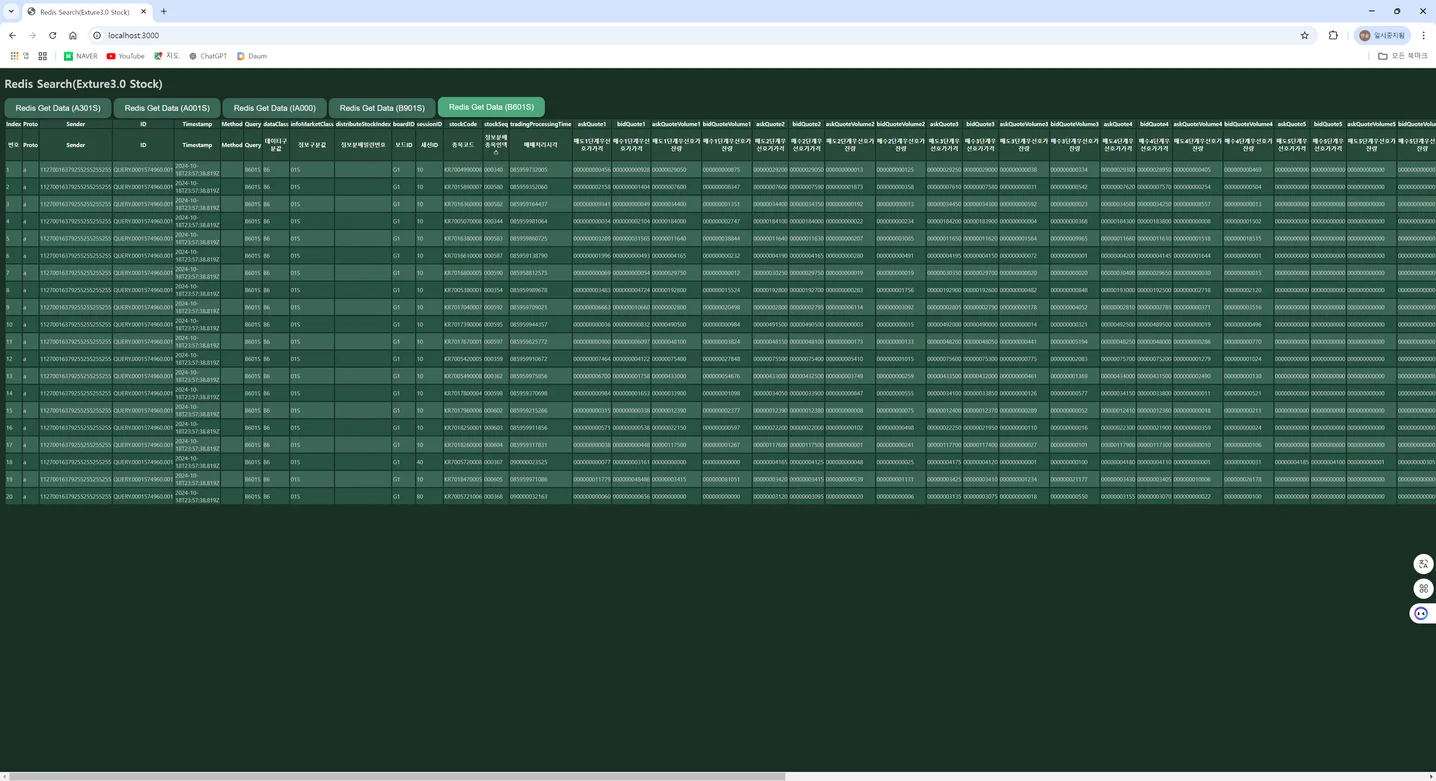
Task: Click the Redis Search(Exture3.0 Stock) page heading
Action: (x=83, y=84)
